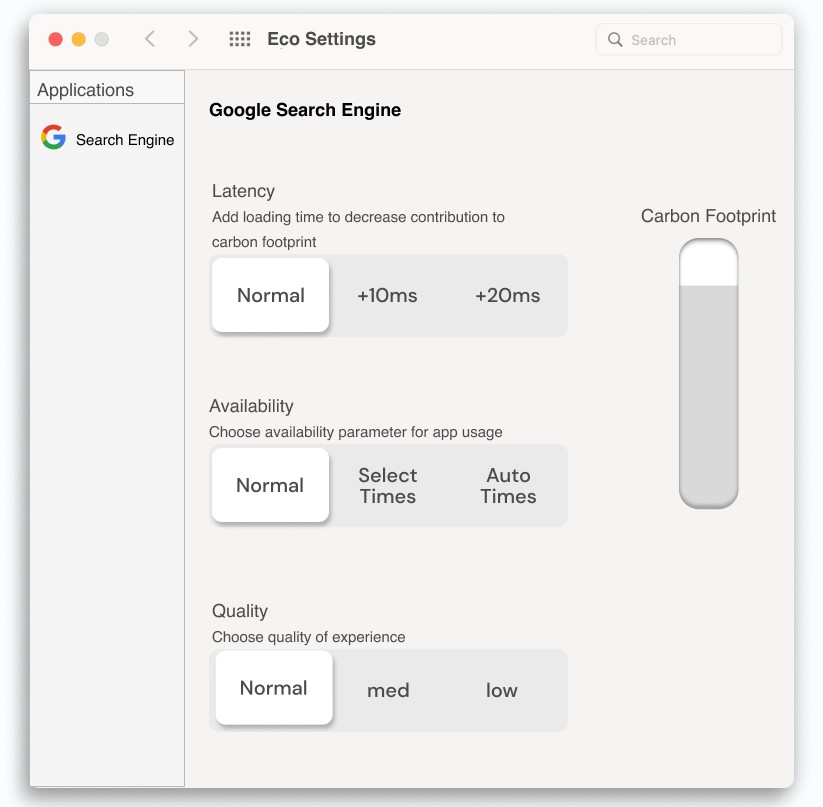Click the red close window button

(x=56, y=40)
